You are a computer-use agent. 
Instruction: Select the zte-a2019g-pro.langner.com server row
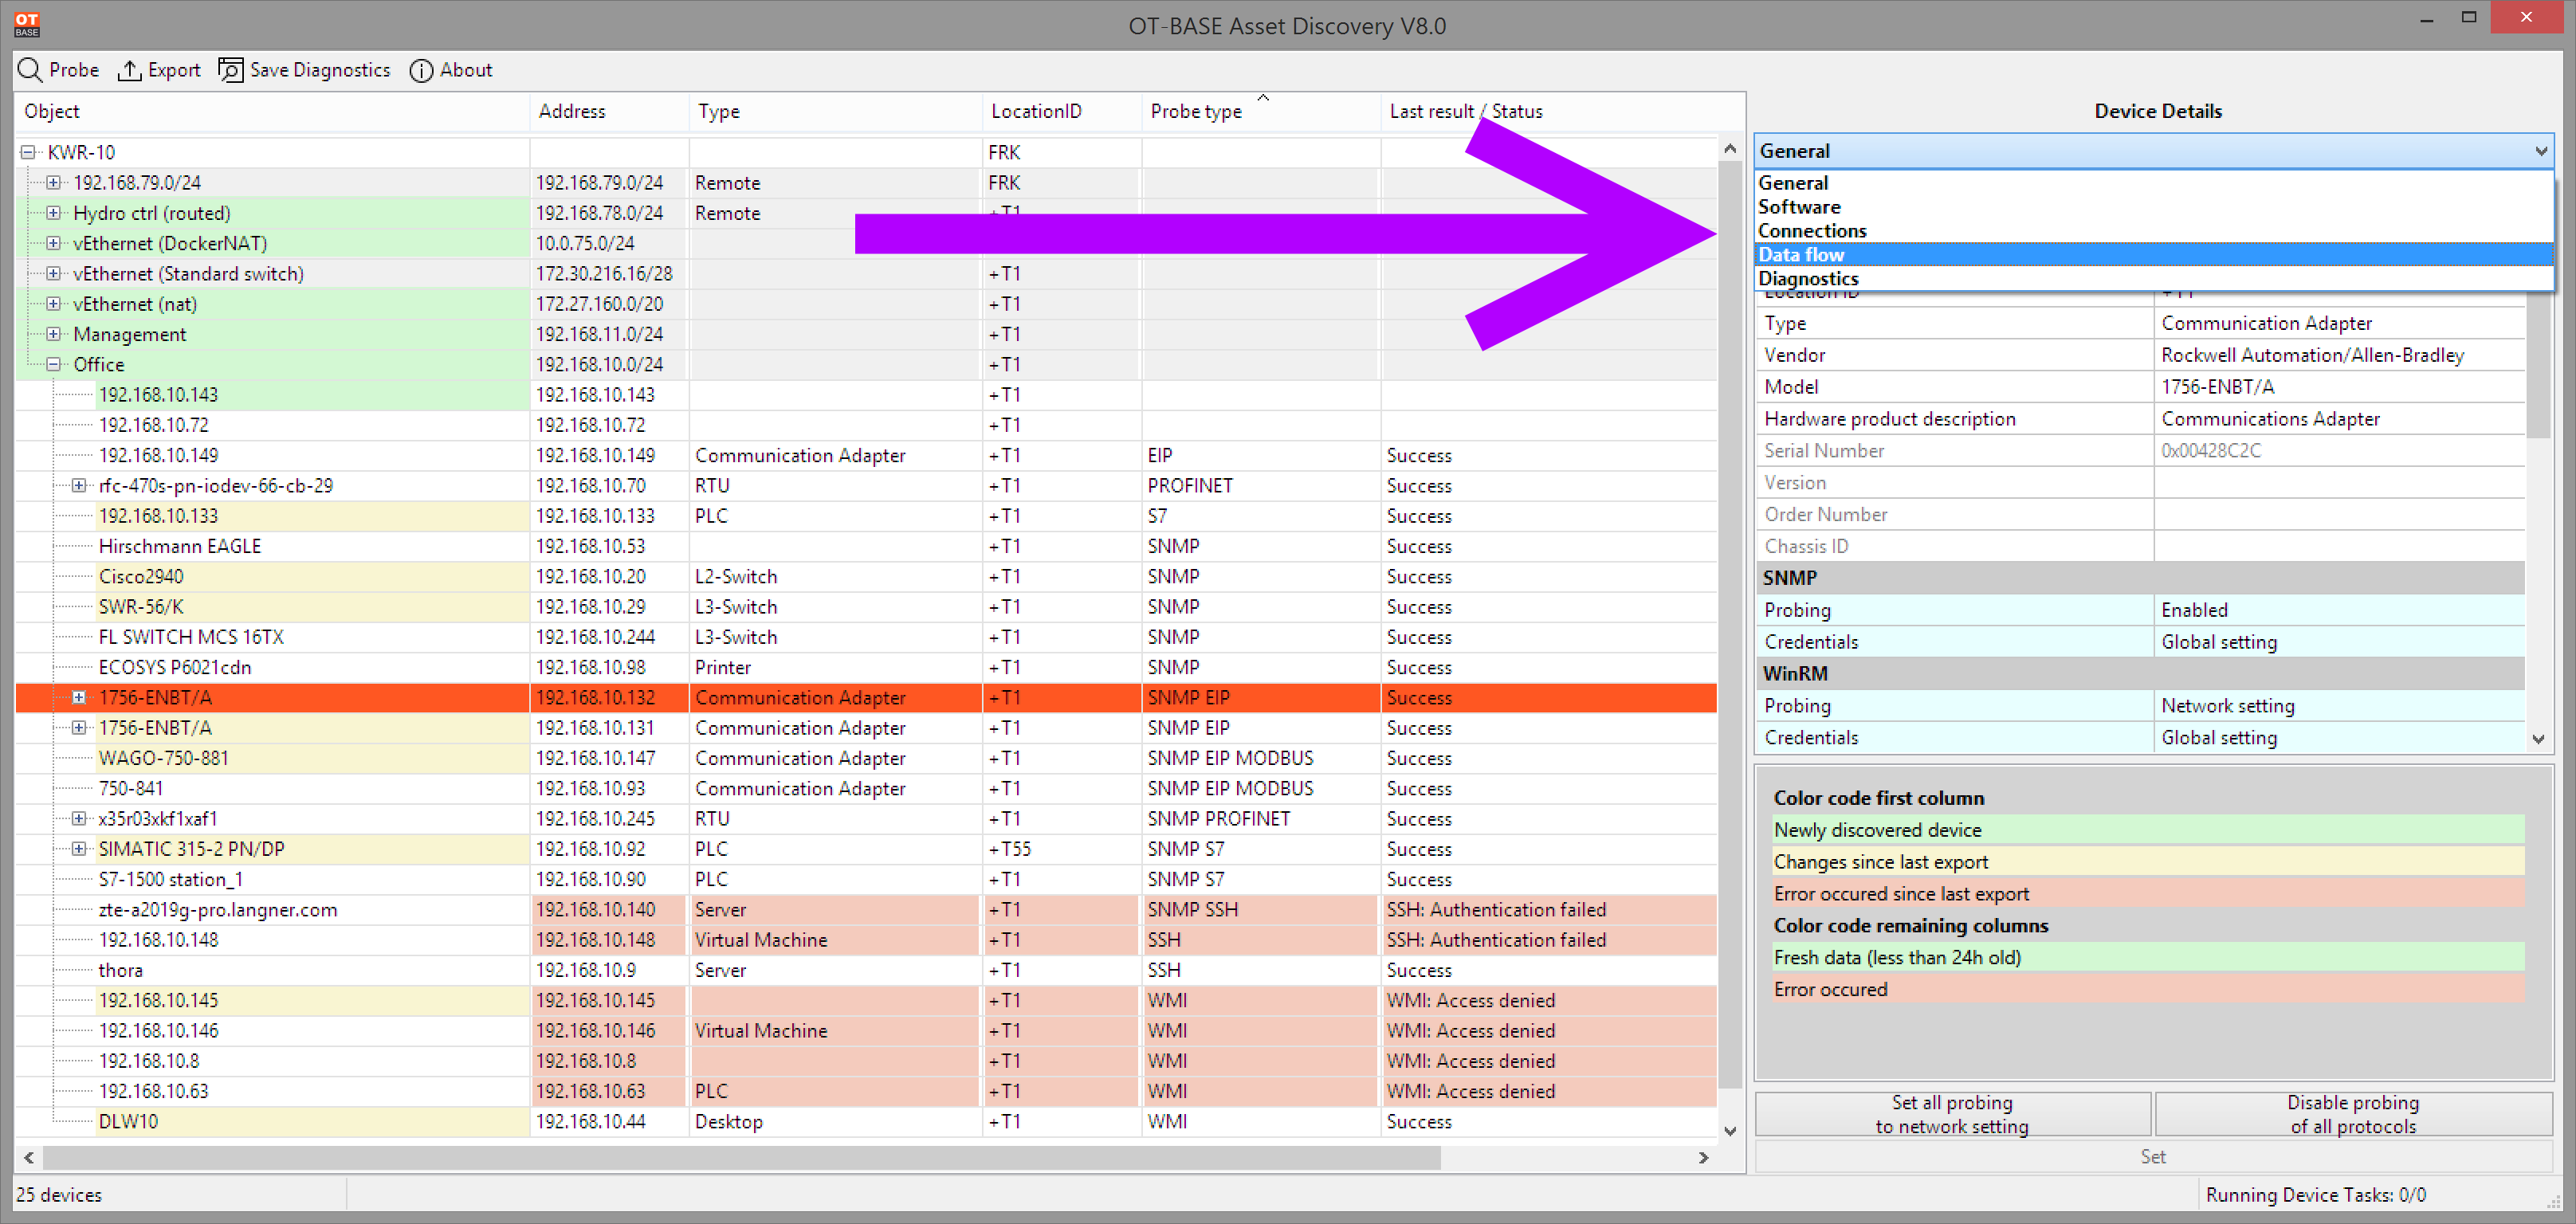point(866,909)
